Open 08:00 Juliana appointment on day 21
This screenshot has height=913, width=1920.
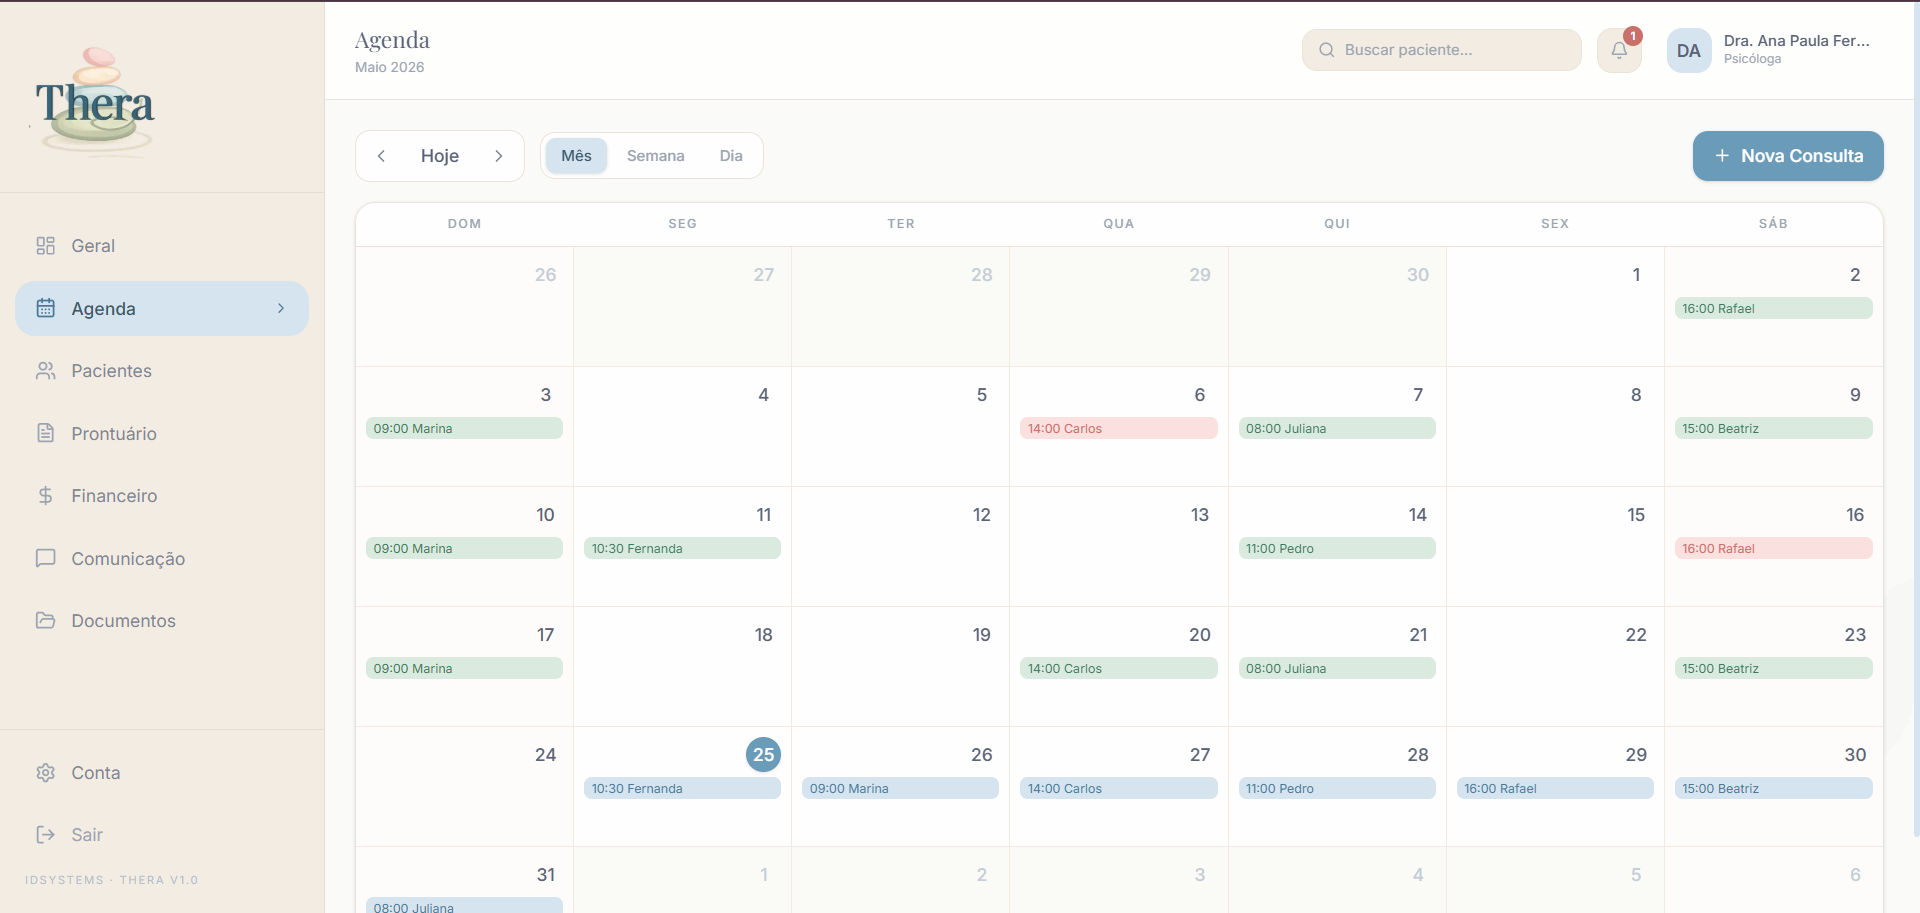point(1337,668)
